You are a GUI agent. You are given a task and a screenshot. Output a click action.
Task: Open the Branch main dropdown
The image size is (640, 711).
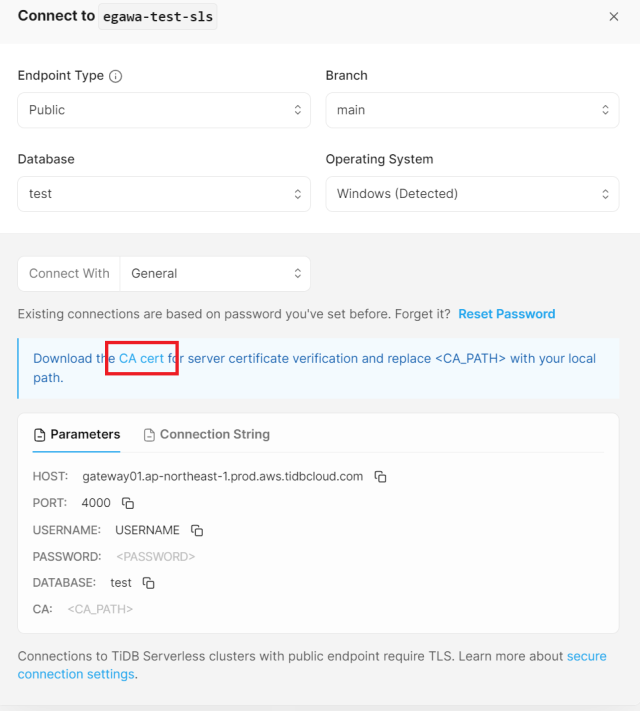pyautogui.click(x=472, y=110)
